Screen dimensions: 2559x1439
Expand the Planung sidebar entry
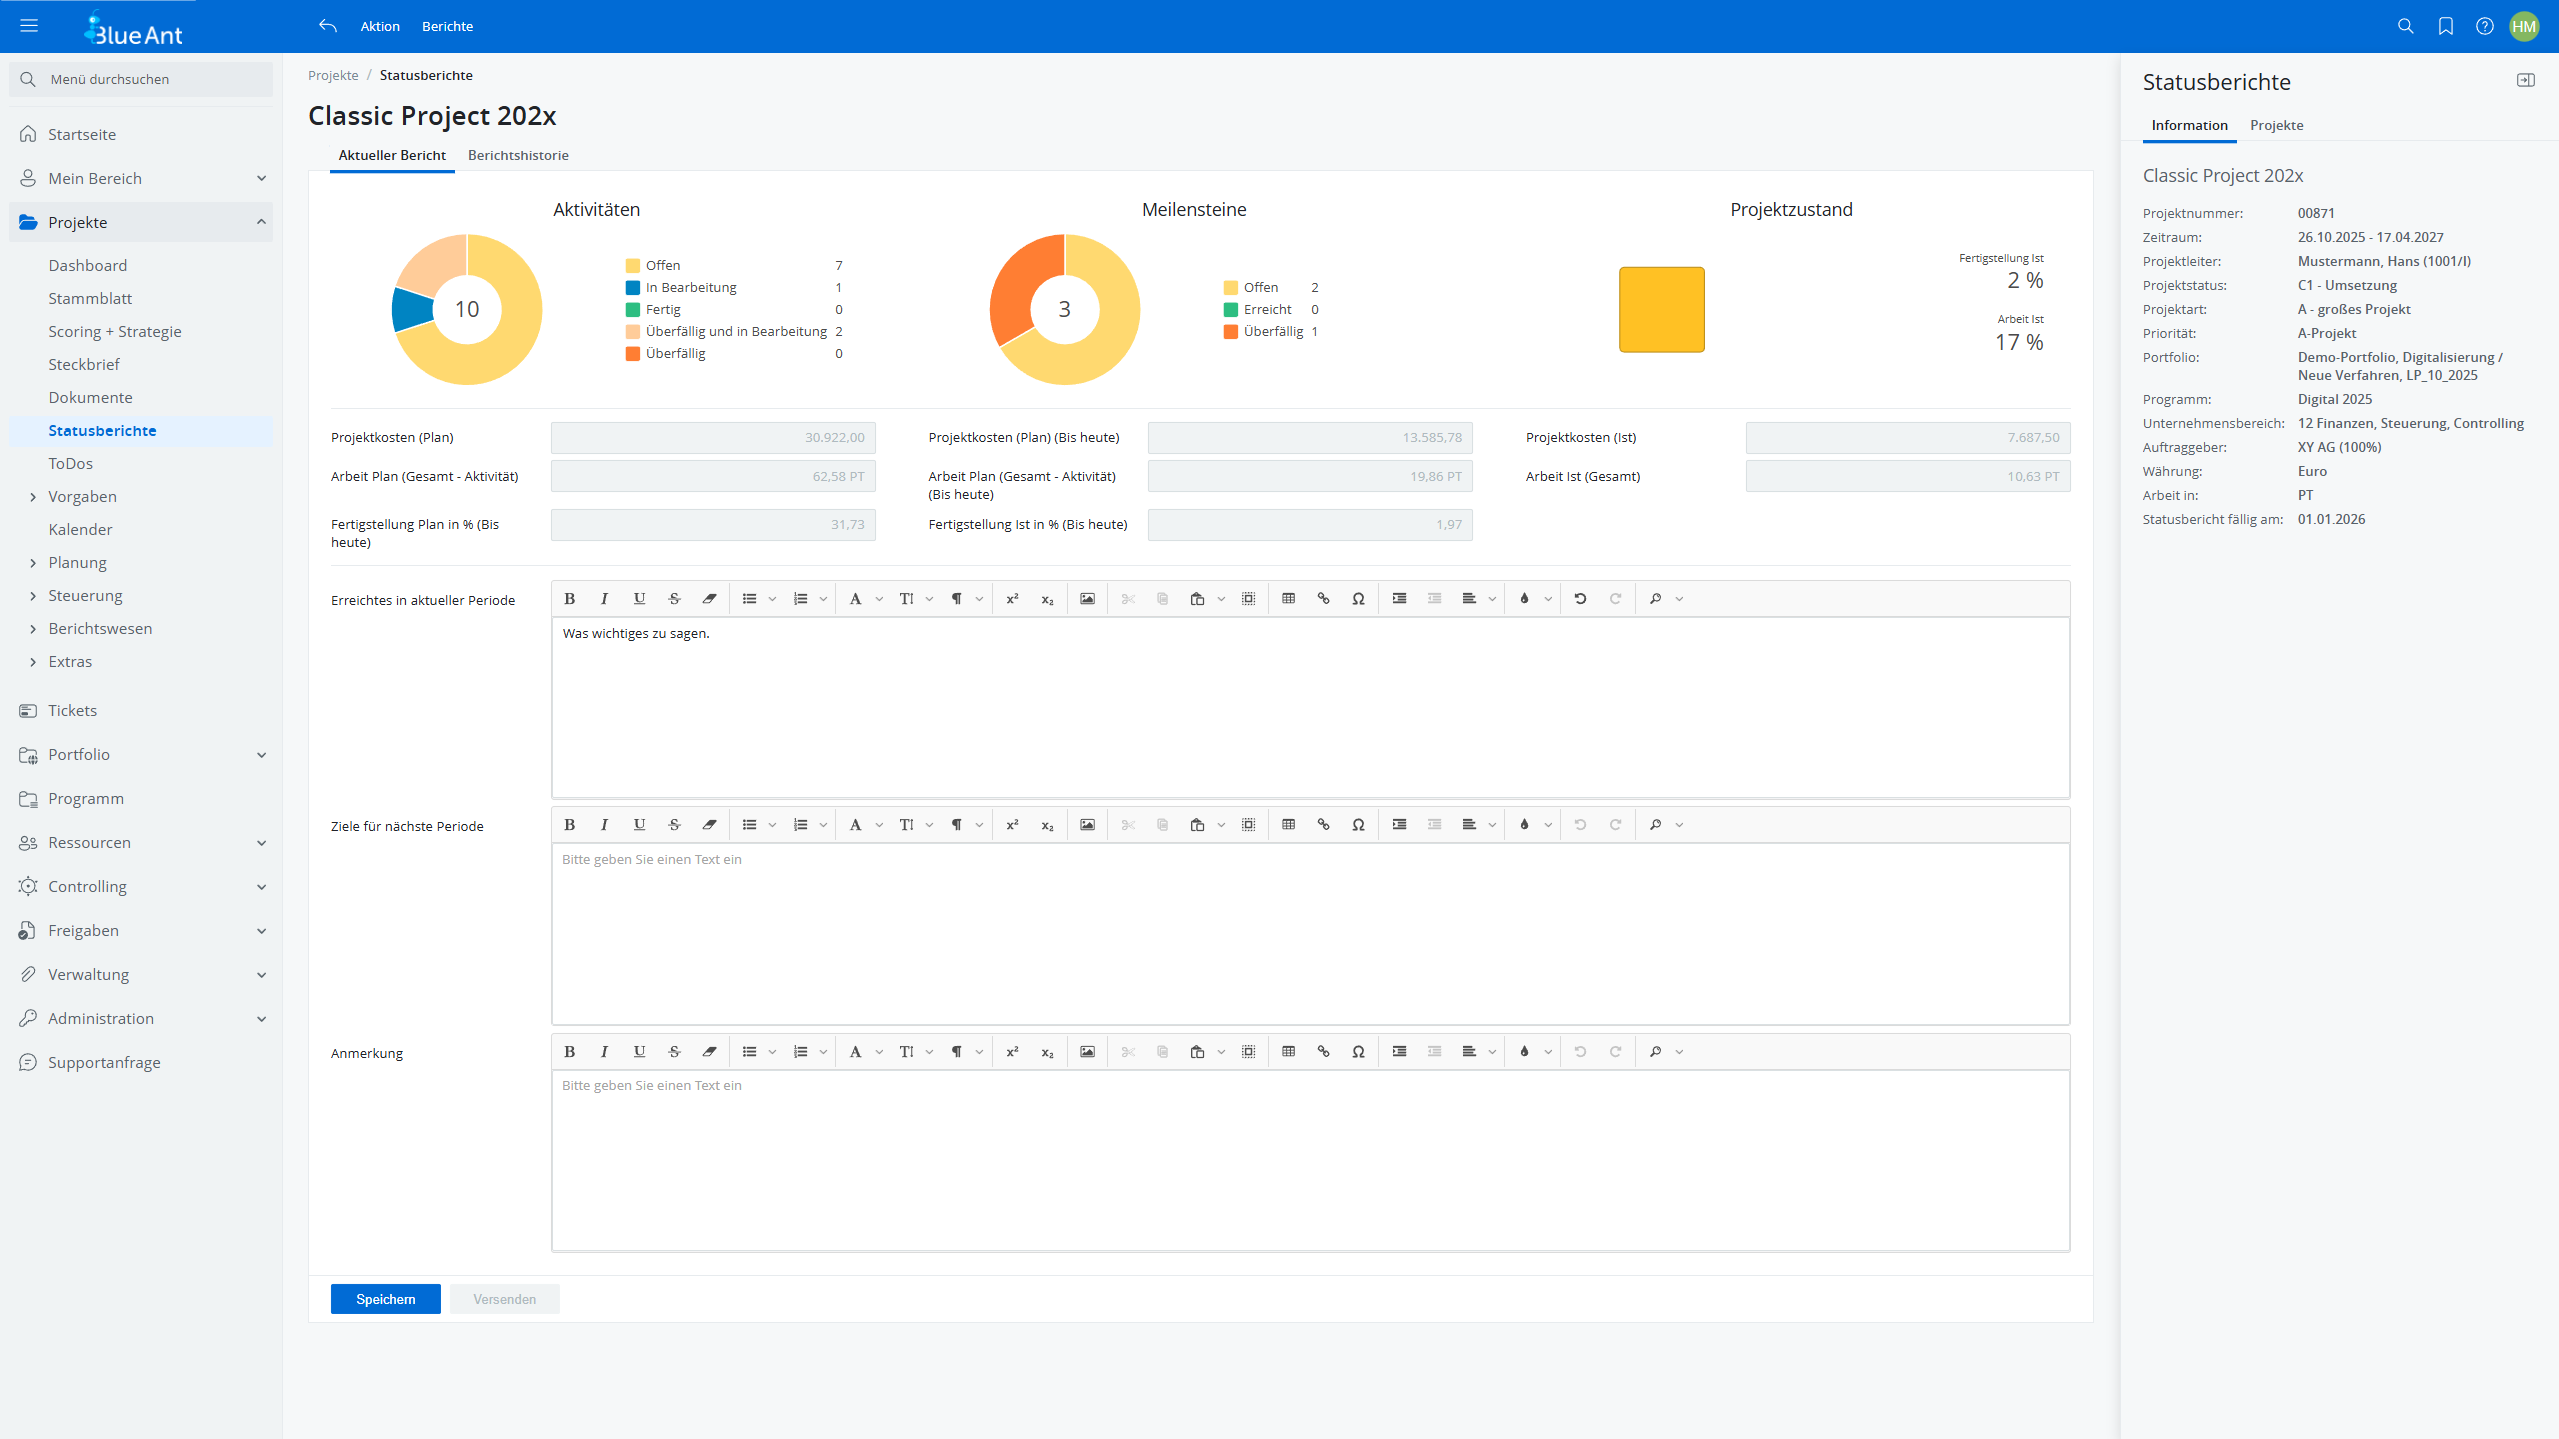click(x=76, y=562)
